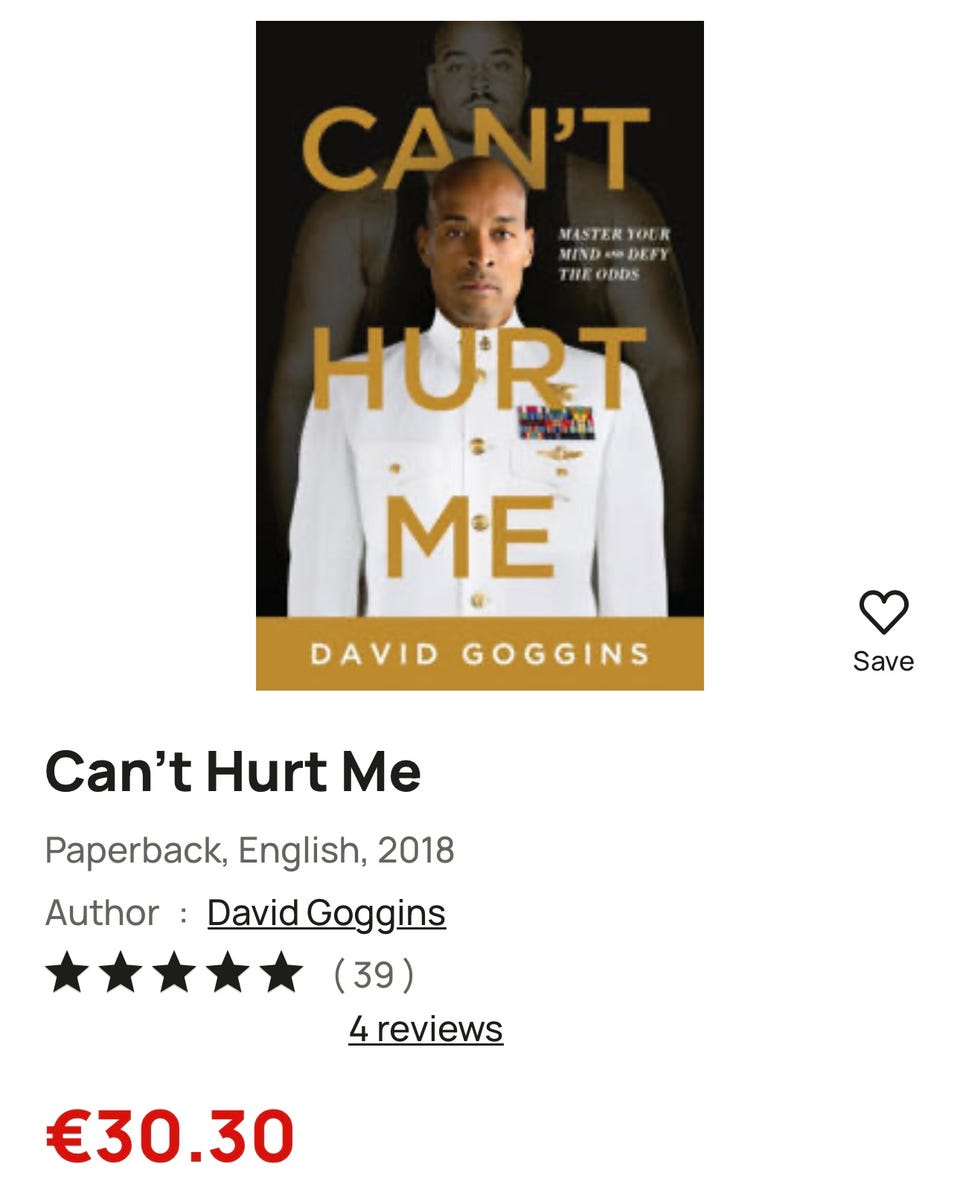Click the Save label under heart
The image size is (960, 1187).
pos(883,661)
